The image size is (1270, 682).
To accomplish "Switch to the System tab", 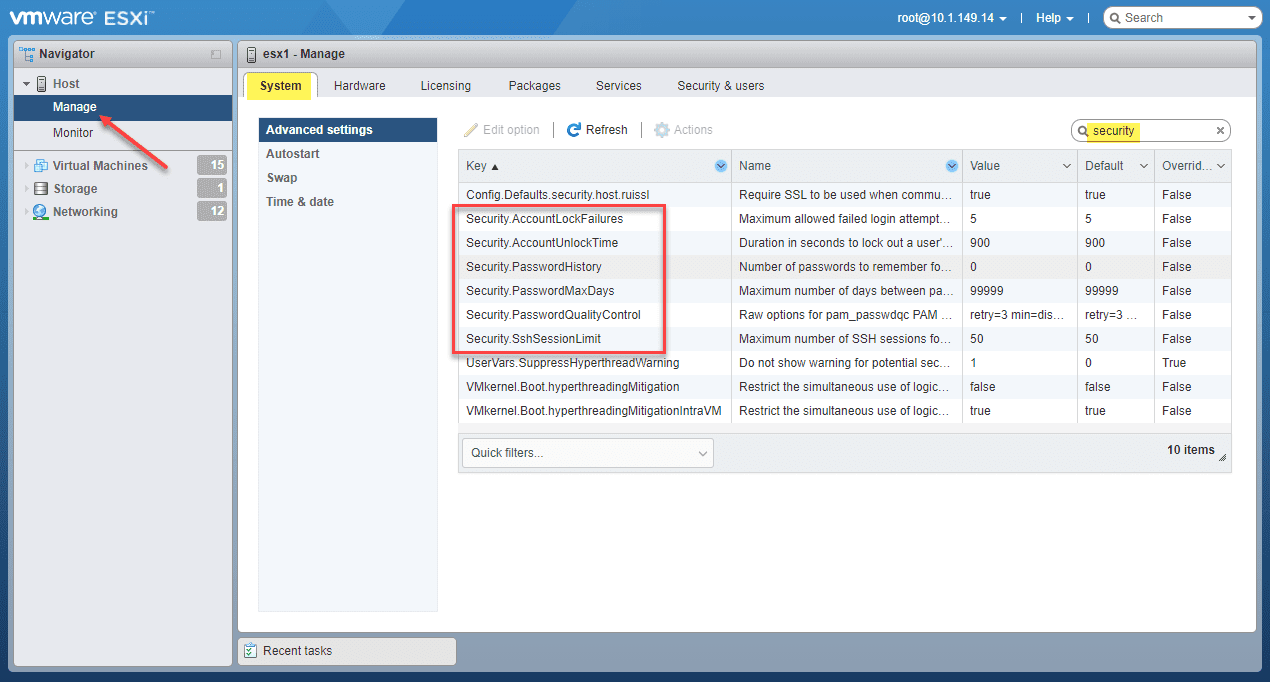I will pyautogui.click(x=280, y=86).
